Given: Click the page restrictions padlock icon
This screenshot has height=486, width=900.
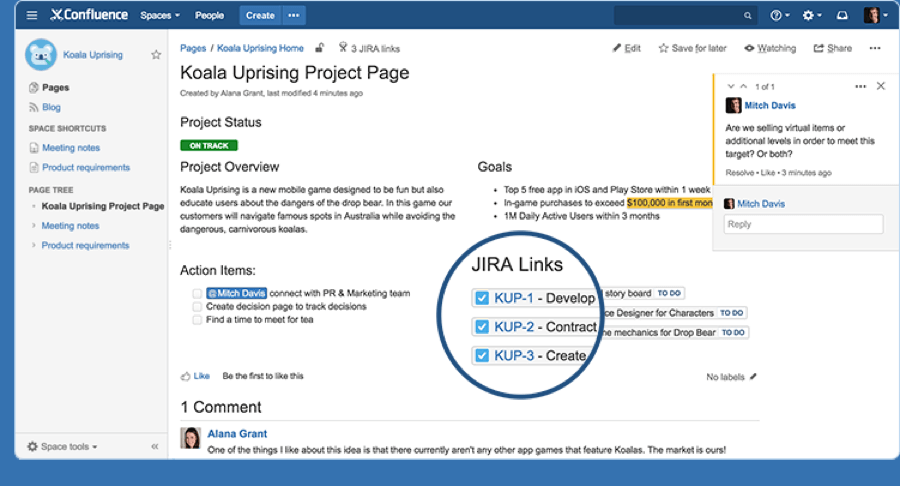Looking at the screenshot, I should point(320,48).
